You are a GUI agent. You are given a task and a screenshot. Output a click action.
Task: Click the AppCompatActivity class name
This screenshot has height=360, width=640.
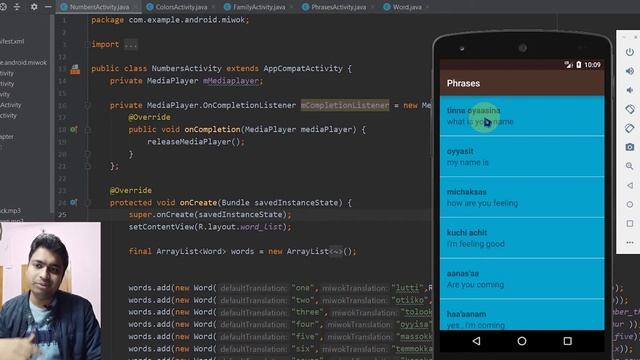tap(303, 69)
